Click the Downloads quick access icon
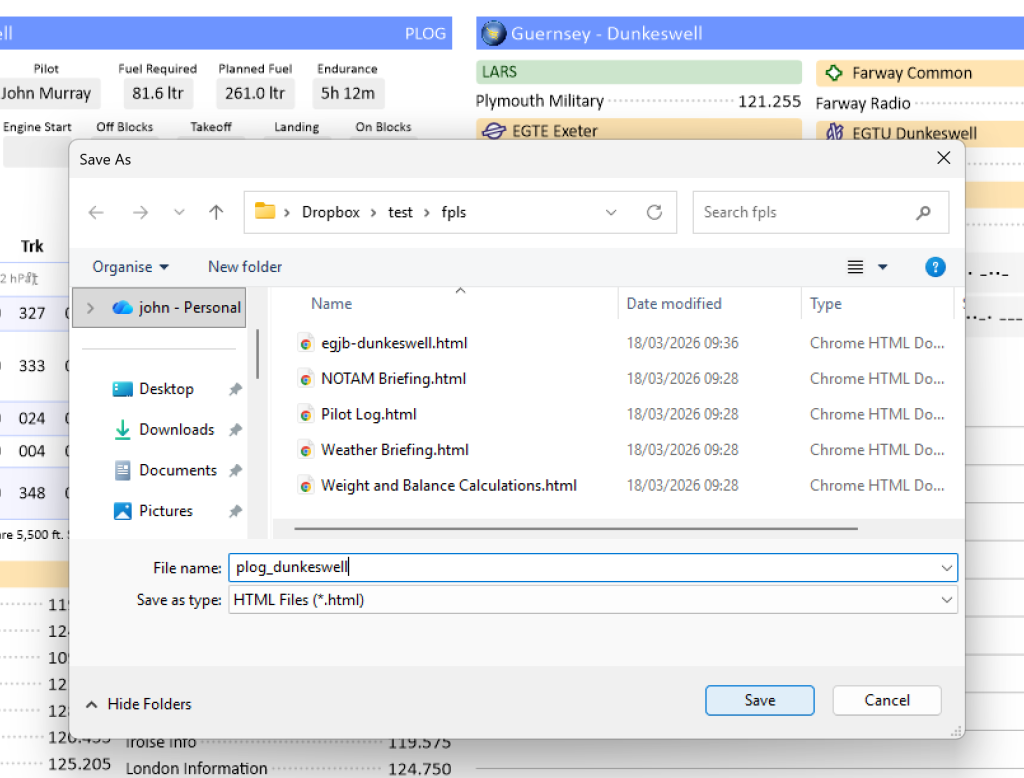 [x=123, y=430]
